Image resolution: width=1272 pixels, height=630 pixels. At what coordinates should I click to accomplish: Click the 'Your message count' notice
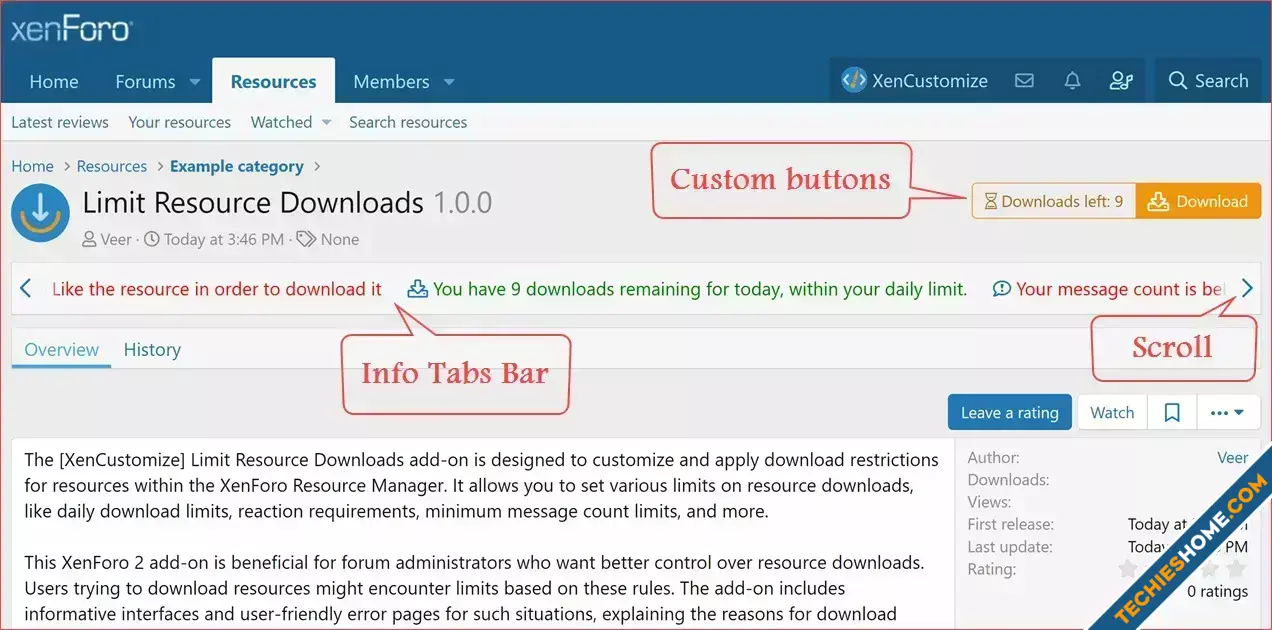(x=1121, y=289)
